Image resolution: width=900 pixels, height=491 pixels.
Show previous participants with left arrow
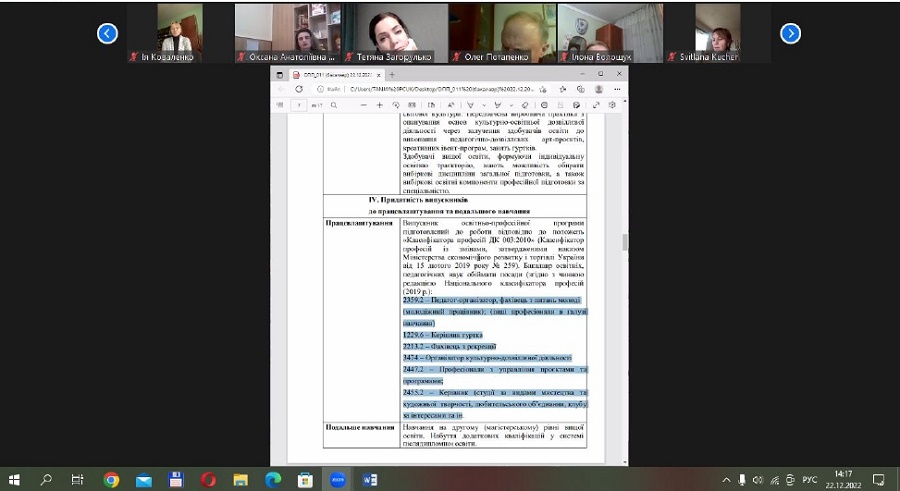[107, 34]
